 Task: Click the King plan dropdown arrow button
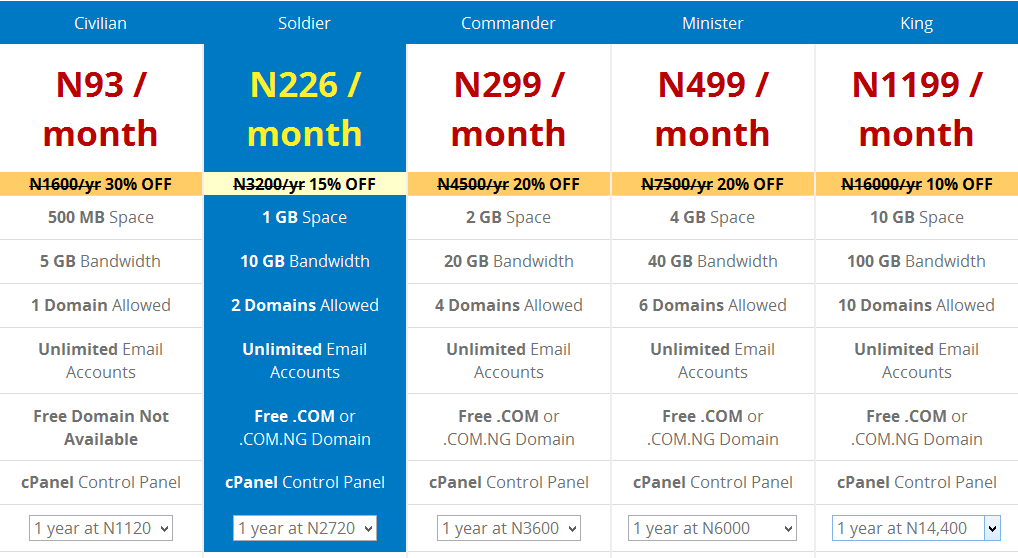(x=992, y=528)
